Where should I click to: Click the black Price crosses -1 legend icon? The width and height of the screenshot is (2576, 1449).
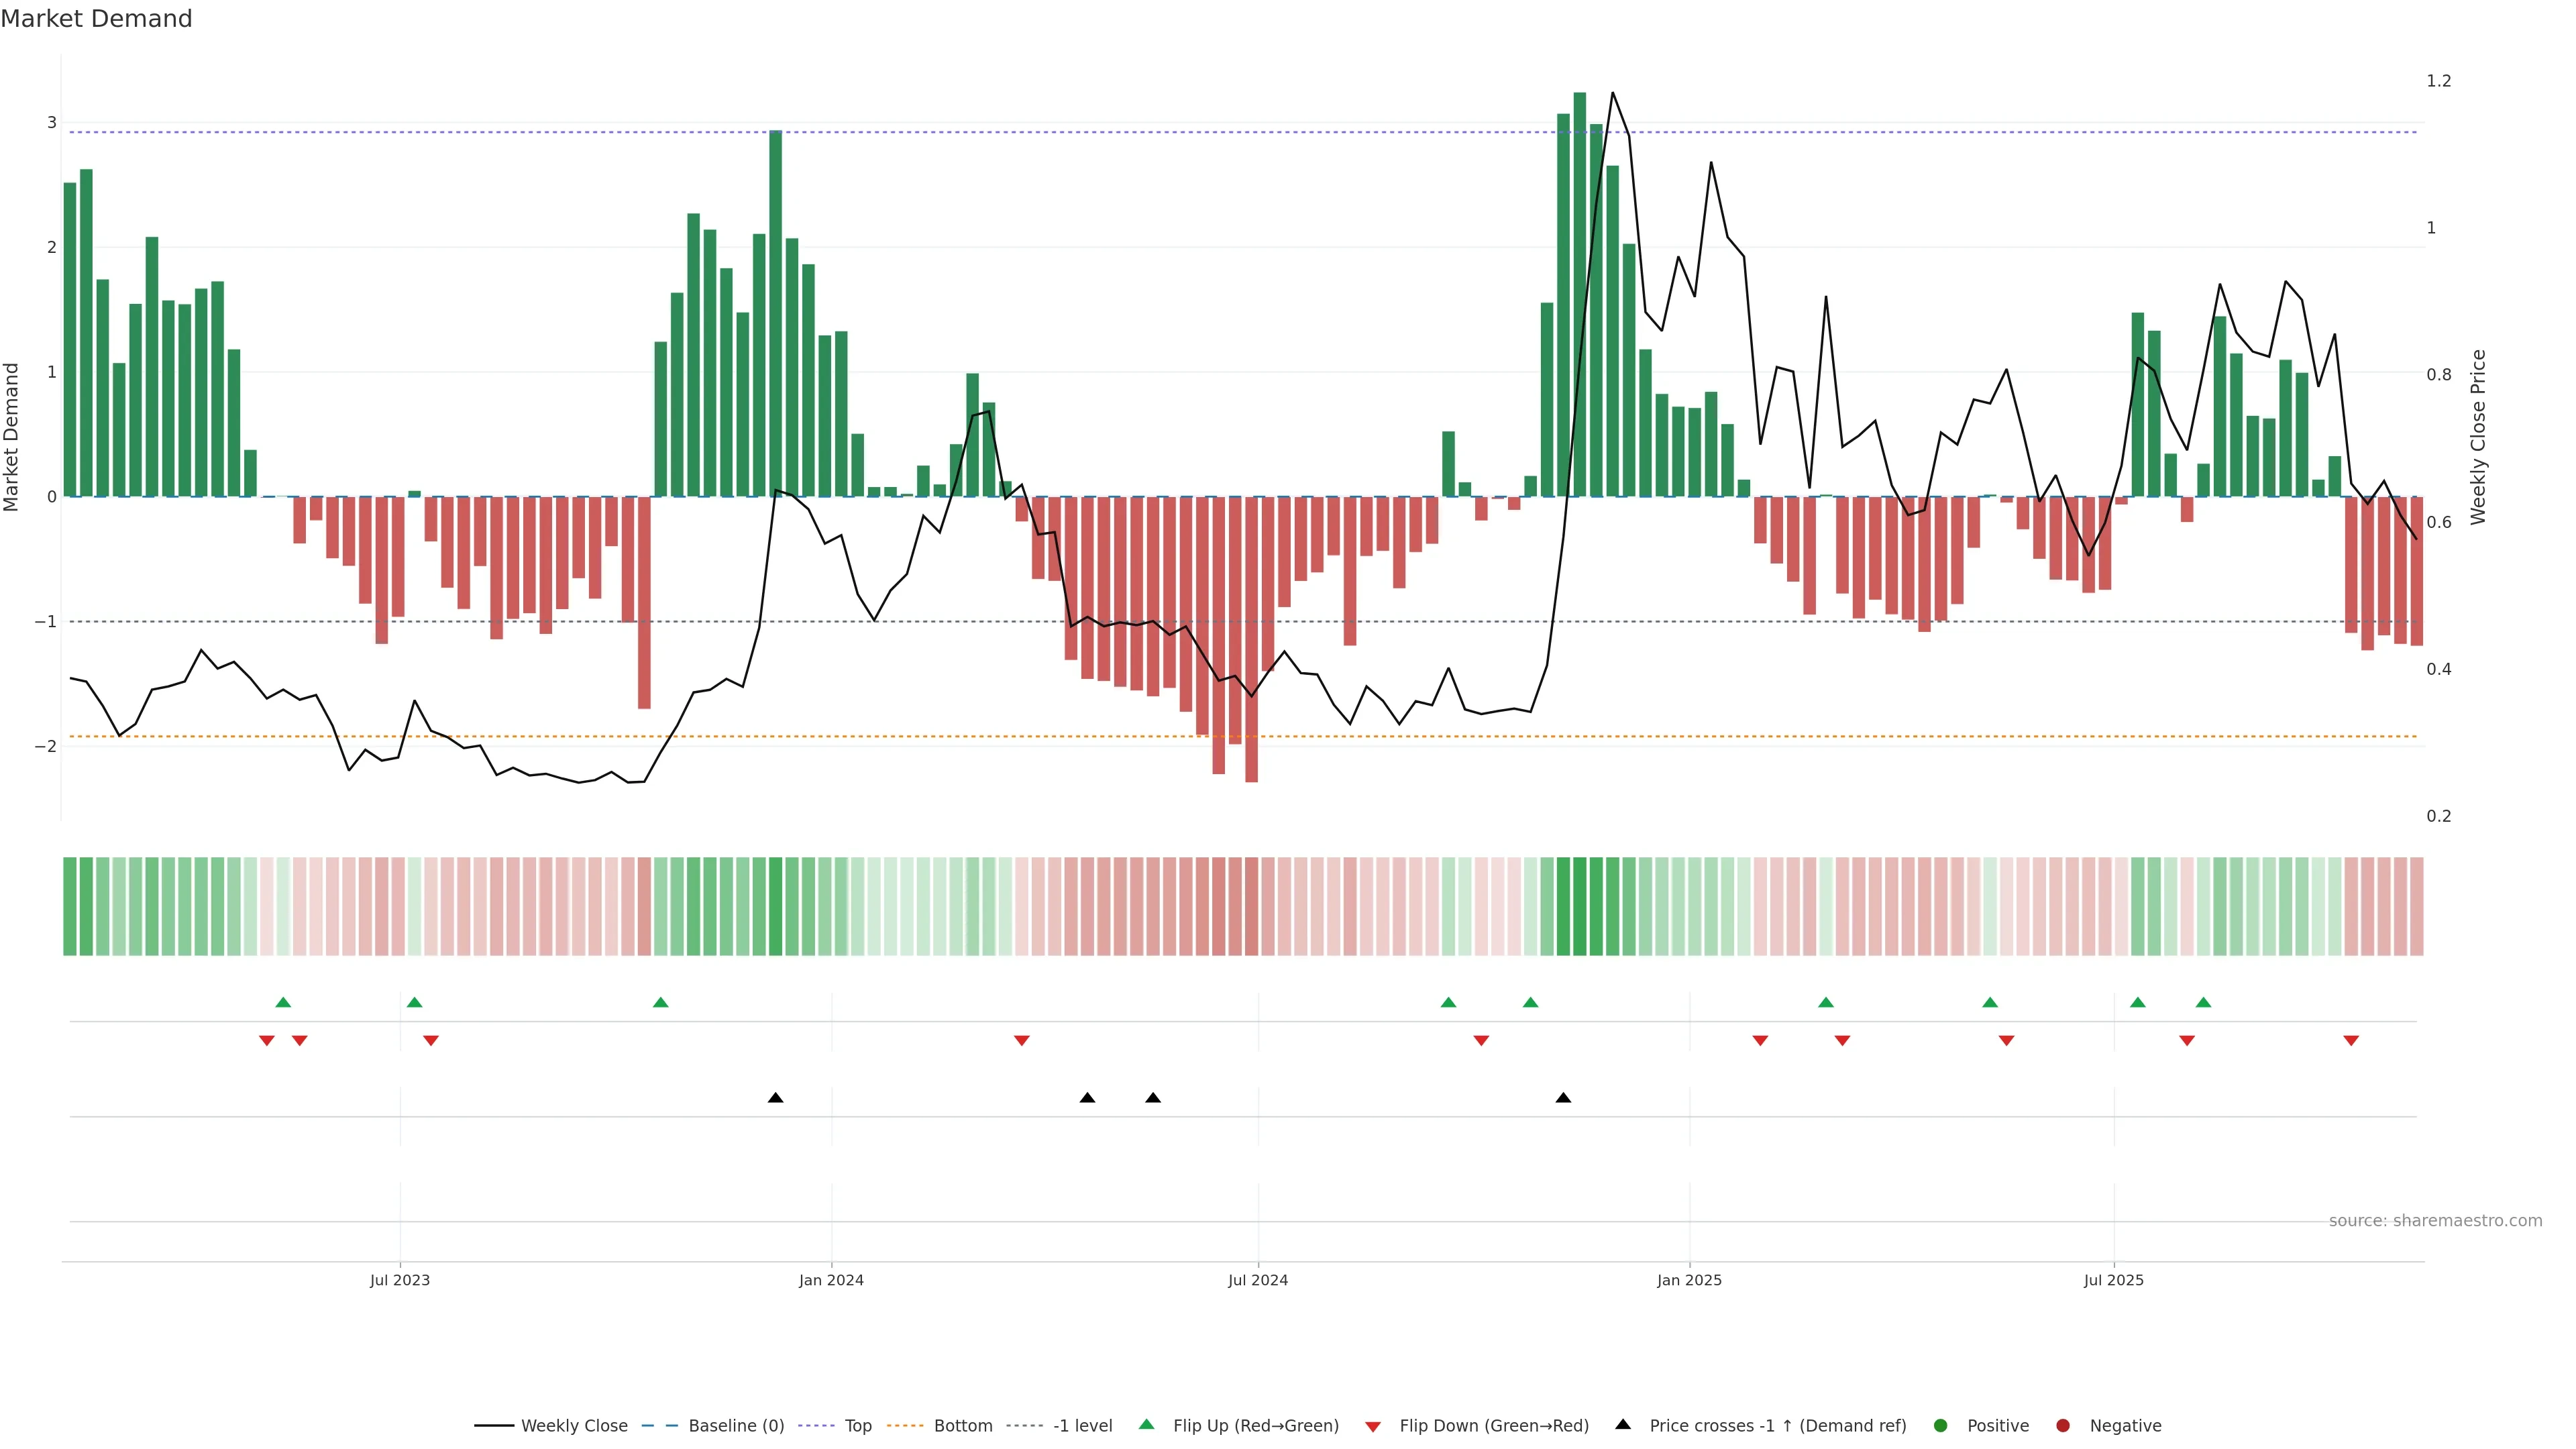pos(1623,1424)
